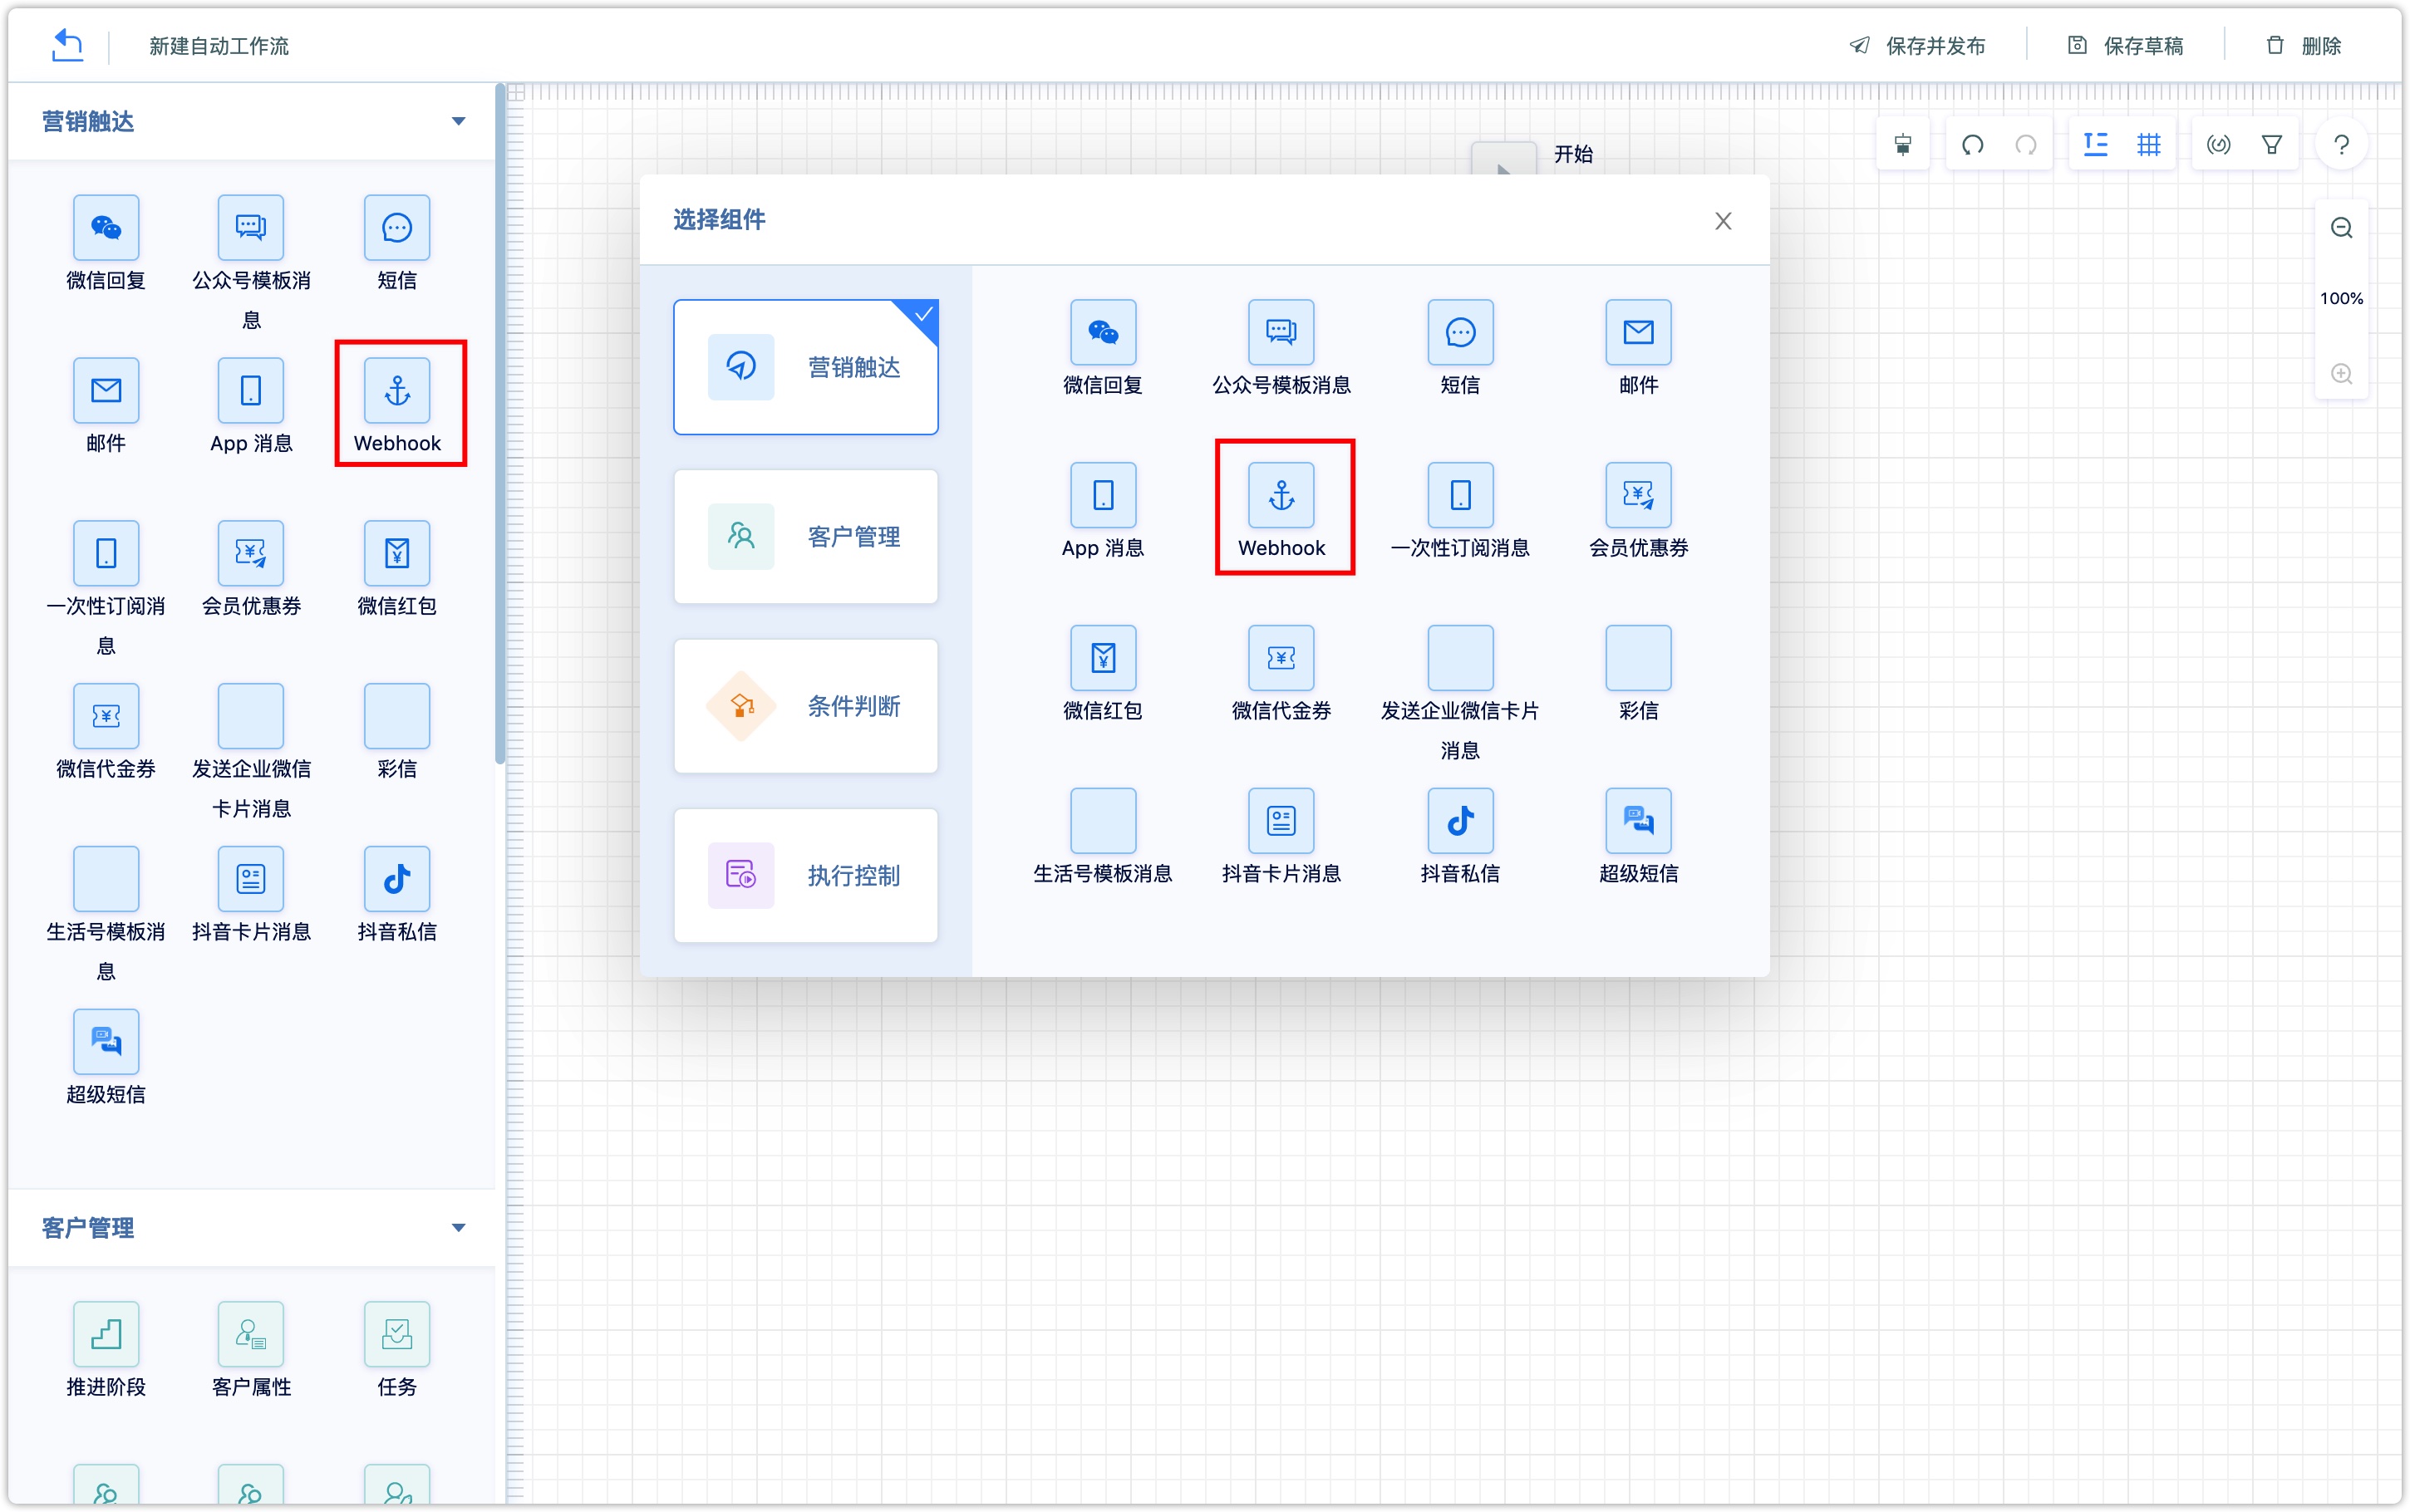Viewport: 2410px width, 1512px height.
Task: Open 条件判断 category in dialog
Action: click(806, 706)
